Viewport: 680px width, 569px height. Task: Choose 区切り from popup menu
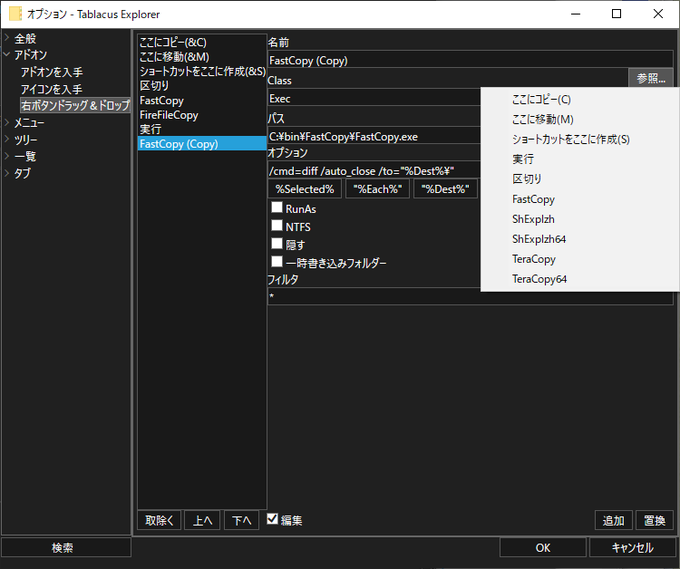[x=580, y=179]
